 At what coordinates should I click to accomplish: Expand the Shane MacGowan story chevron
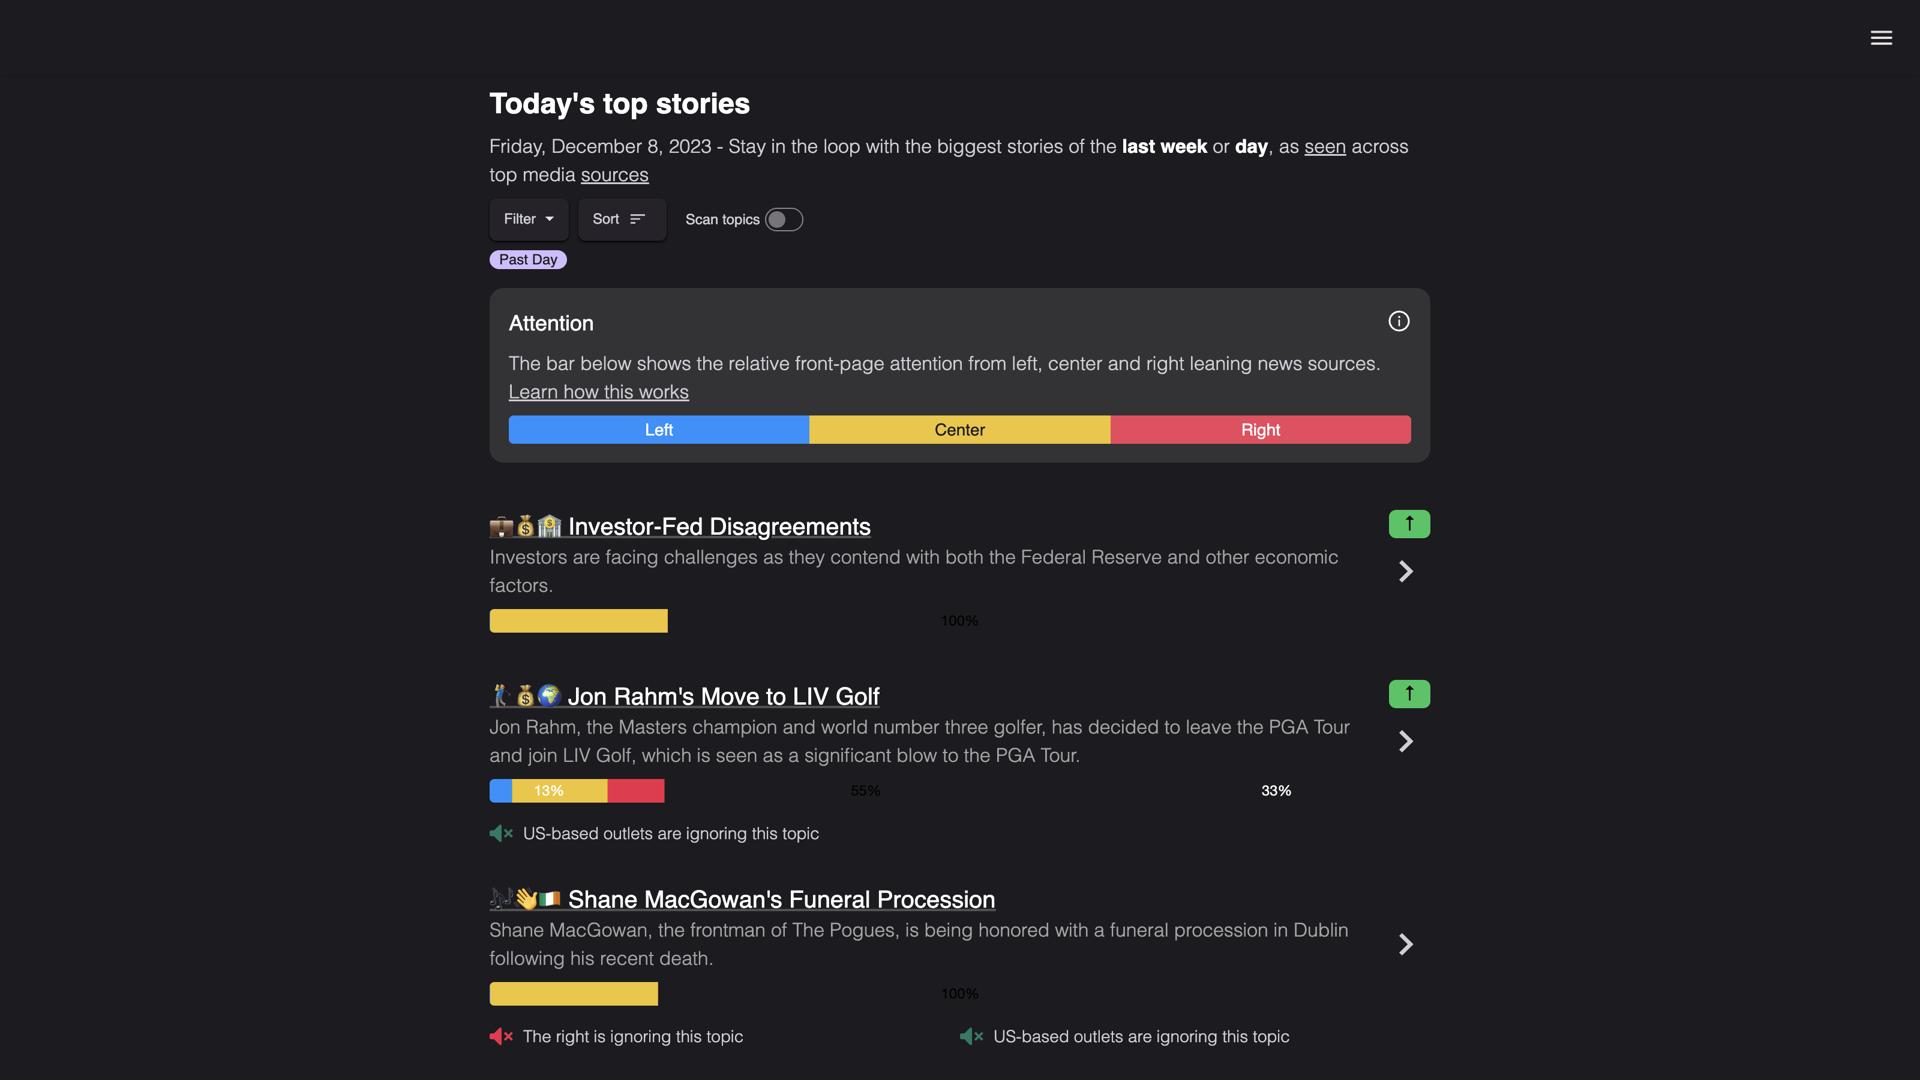pos(1405,944)
